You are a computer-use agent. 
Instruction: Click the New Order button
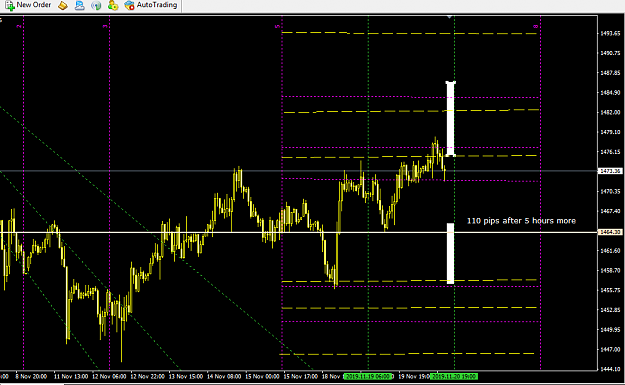coord(28,5)
